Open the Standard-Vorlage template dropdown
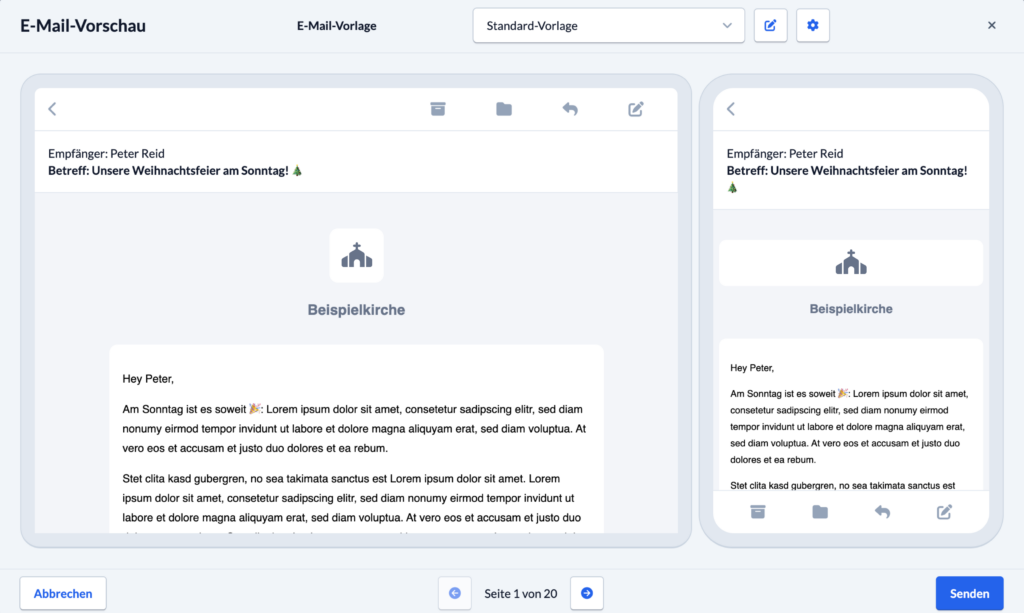 [x=609, y=25]
